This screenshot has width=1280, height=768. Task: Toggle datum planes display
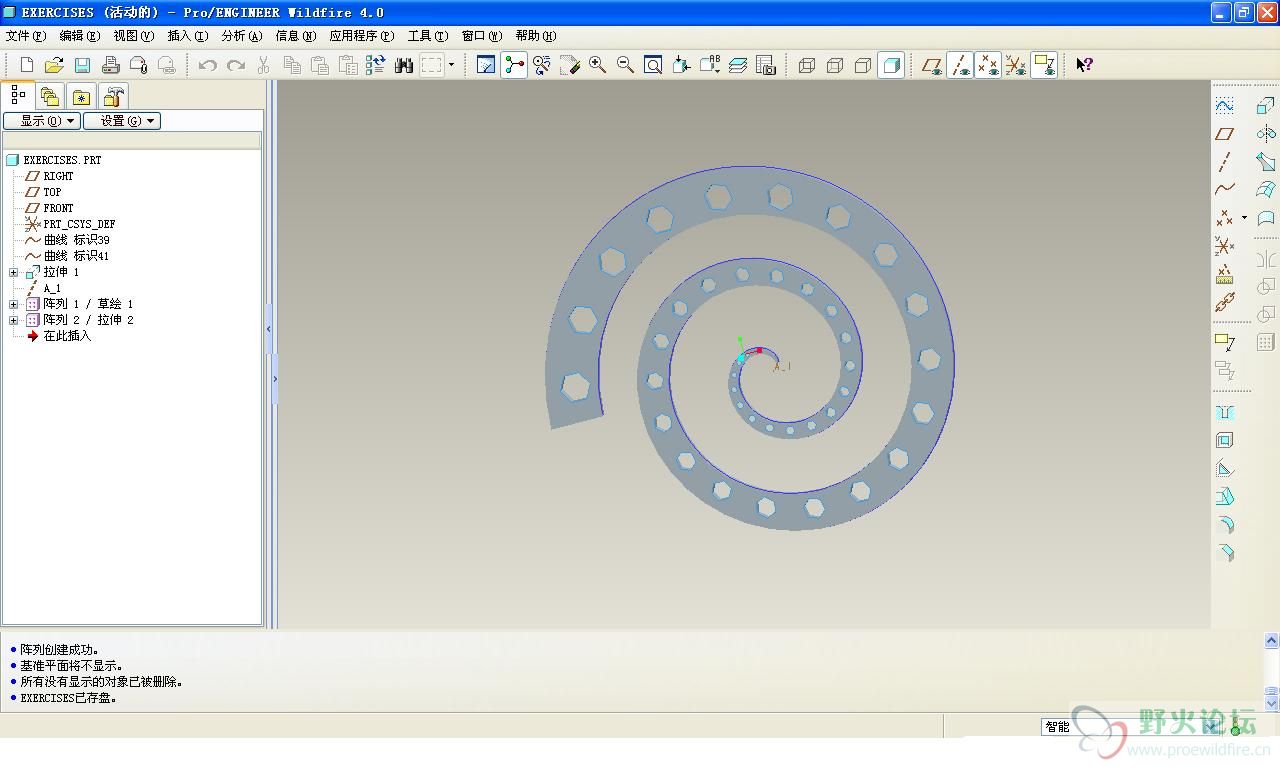coord(932,65)
